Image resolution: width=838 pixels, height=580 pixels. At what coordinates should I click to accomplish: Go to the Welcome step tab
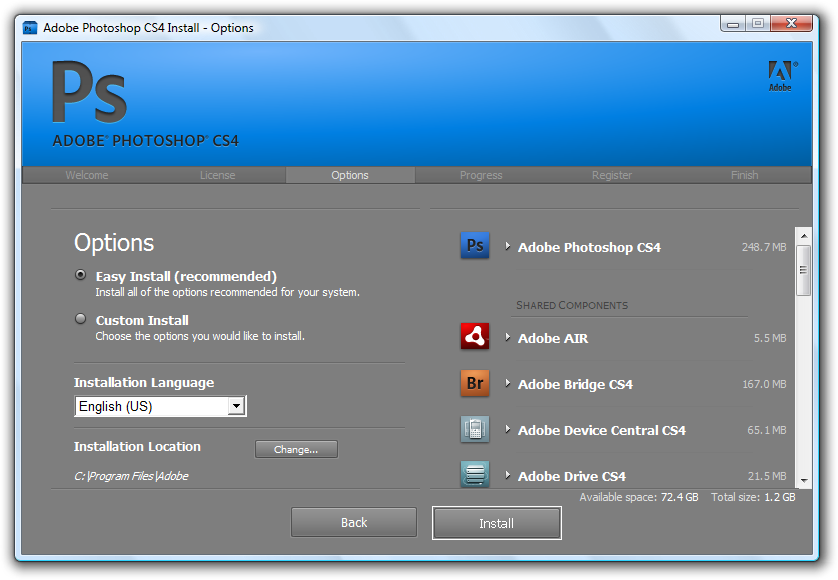point(87,175)
